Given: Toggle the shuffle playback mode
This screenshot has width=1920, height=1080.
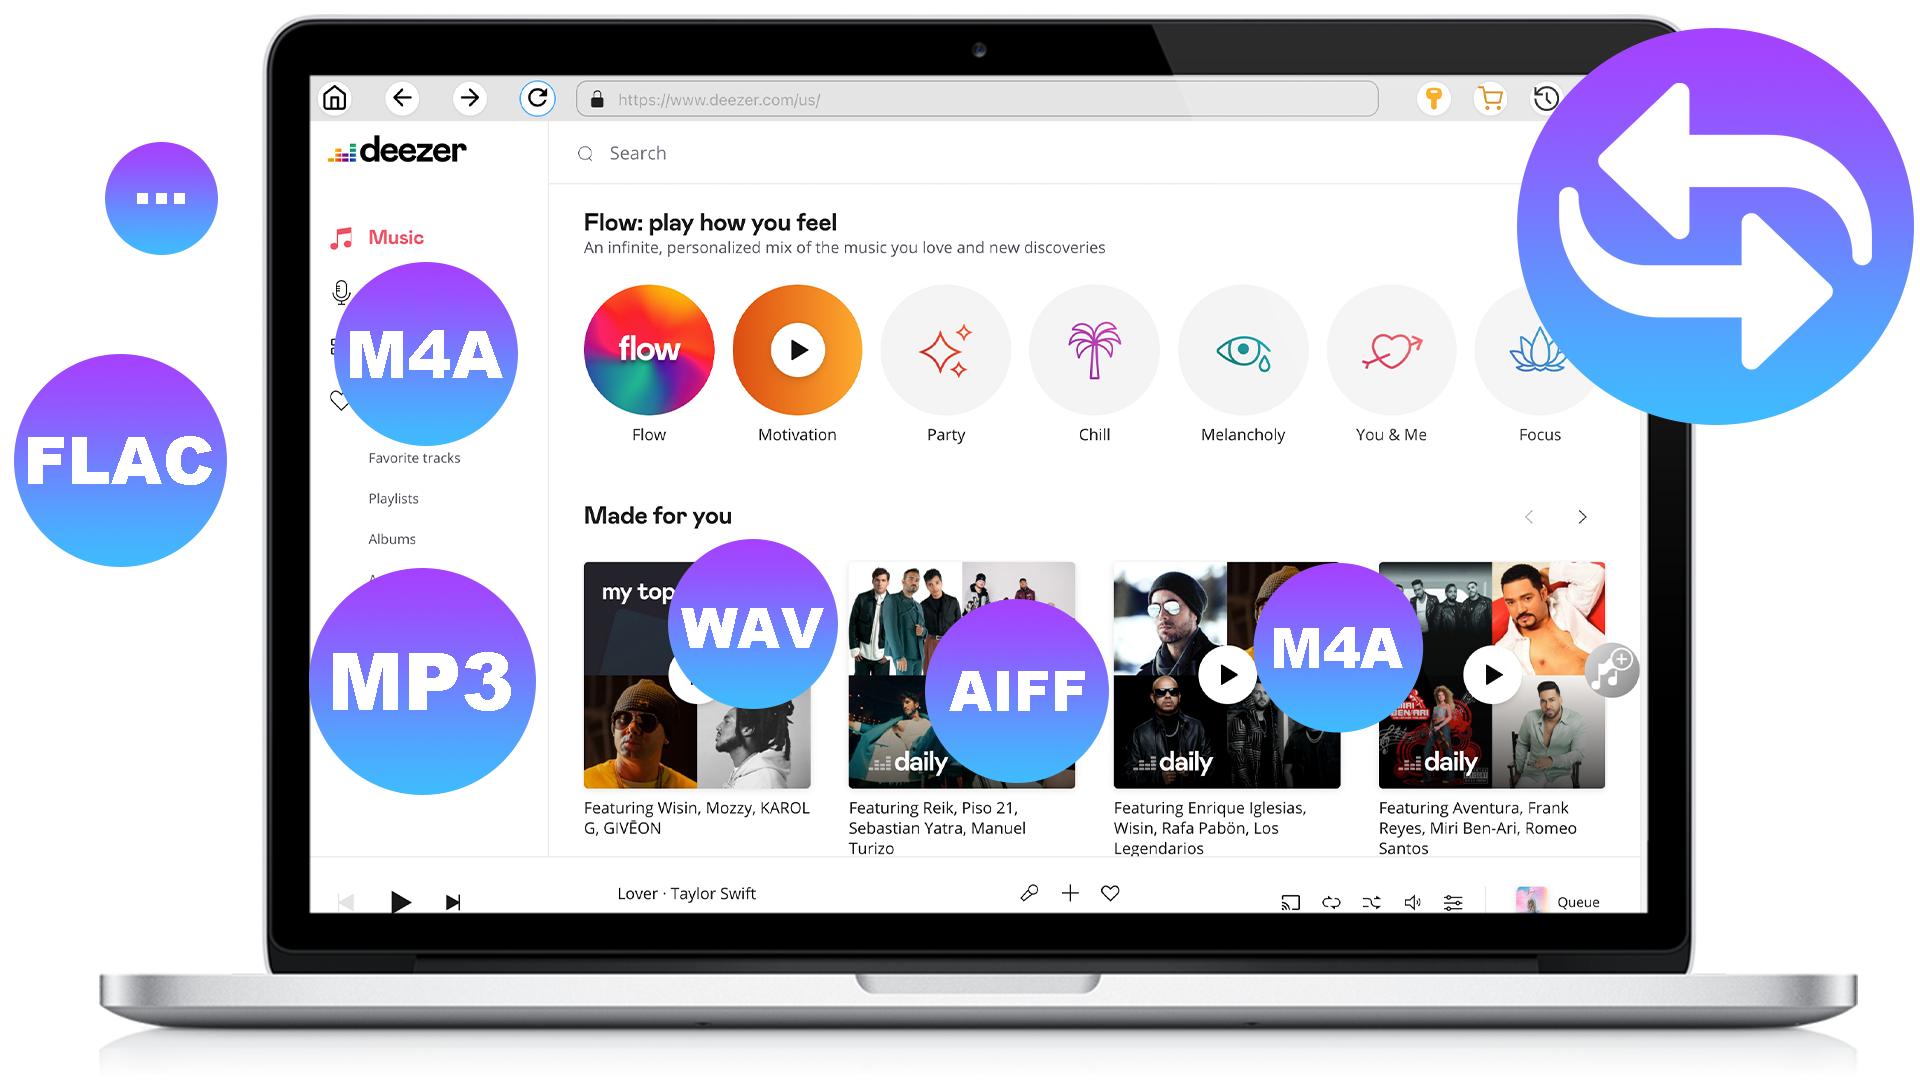Looking at the screenshot, I should pyautogui.click(x=1371, y=901).
